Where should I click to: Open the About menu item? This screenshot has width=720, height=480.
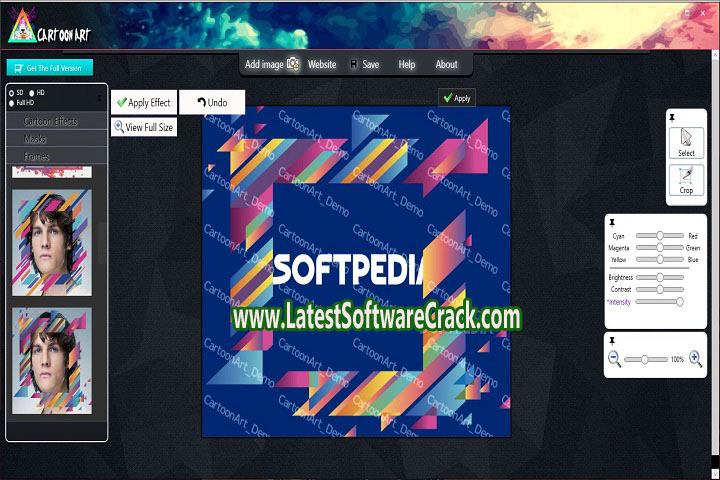[x=446, y=64]
